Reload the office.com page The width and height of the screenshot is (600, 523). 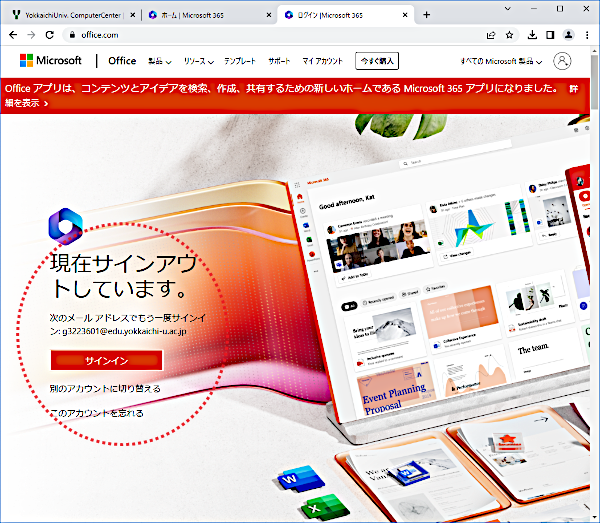[x=49, y=35]
